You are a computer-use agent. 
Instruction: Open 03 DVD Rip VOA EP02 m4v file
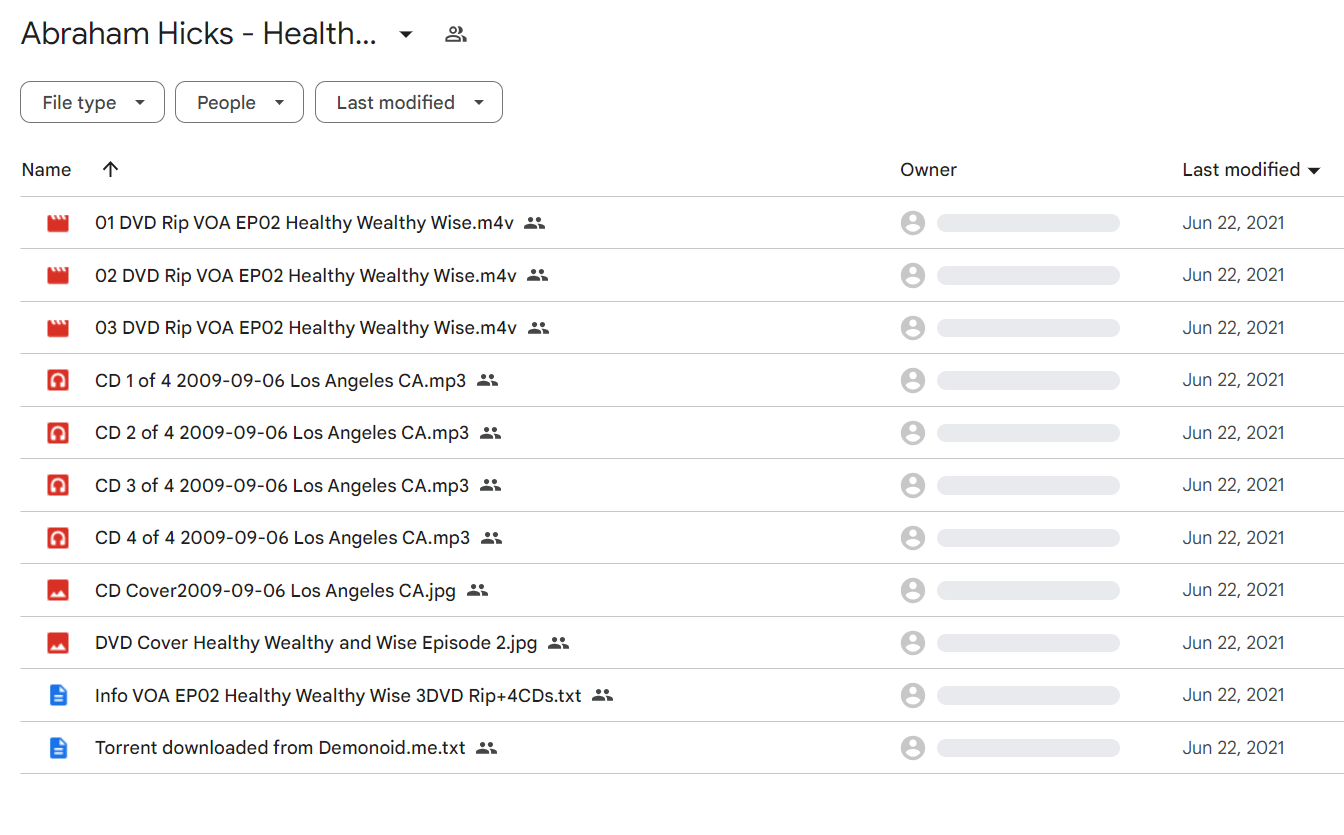(306, 328)
